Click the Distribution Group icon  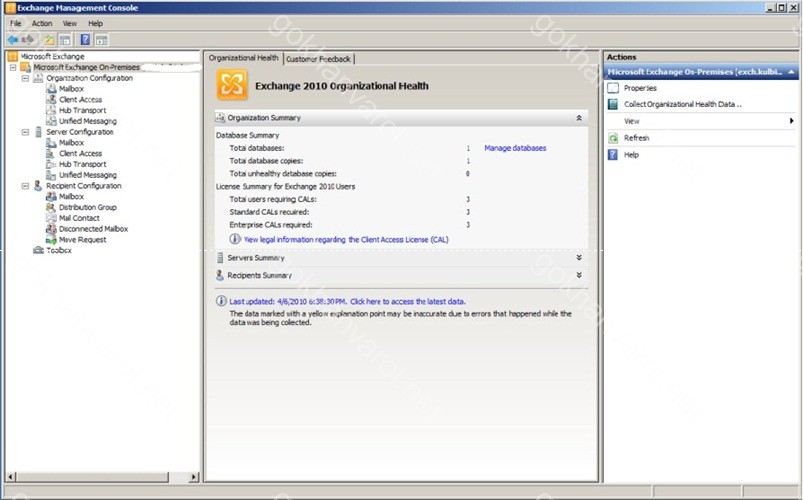click(x=51, y=207)
